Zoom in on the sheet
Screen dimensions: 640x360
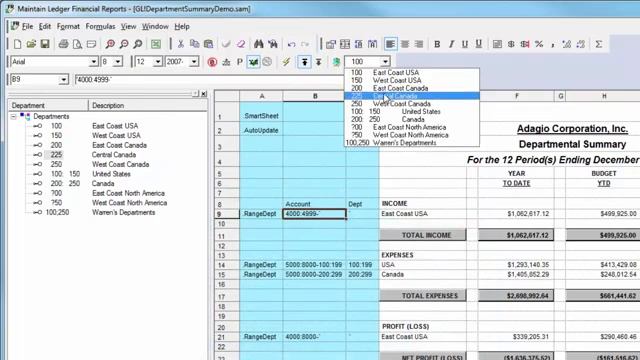tap(110, 44)
